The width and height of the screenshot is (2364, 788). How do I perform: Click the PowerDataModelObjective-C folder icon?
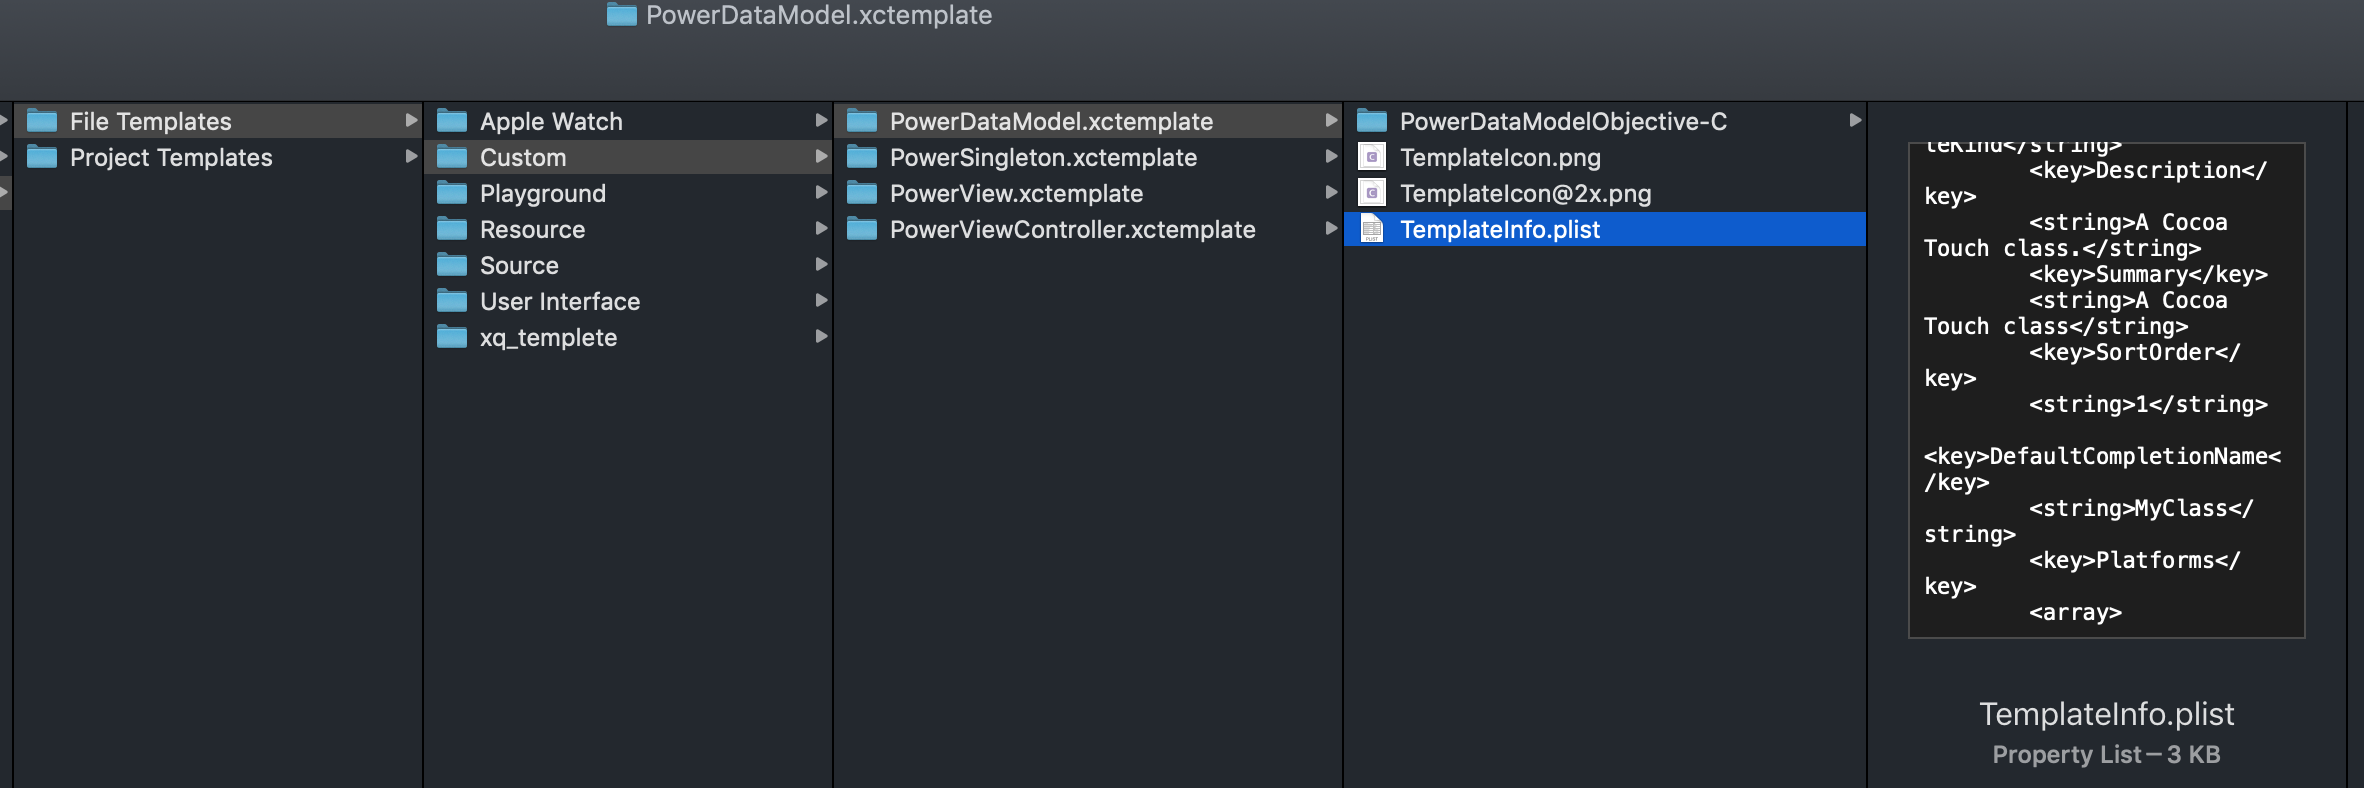tap(1372, 121)
